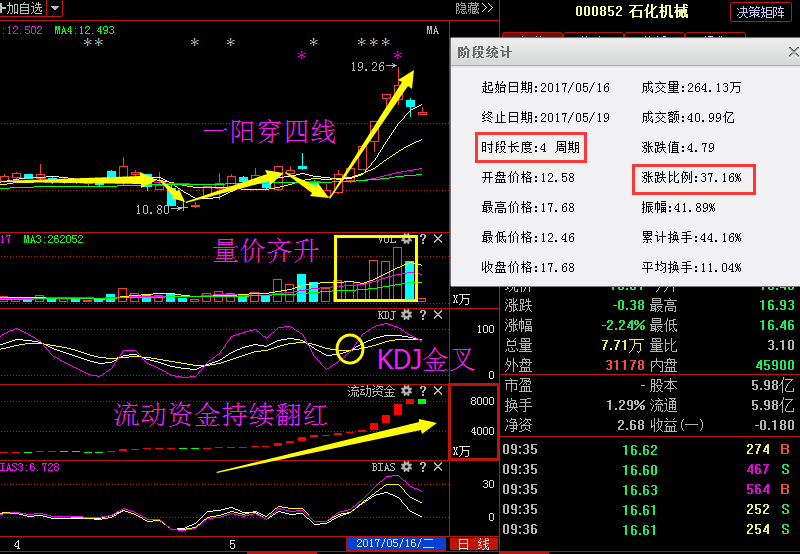Click the 终止日期:2017/05/19 field
The width and height of the screenshot is (800, 554).
[545, 118]
